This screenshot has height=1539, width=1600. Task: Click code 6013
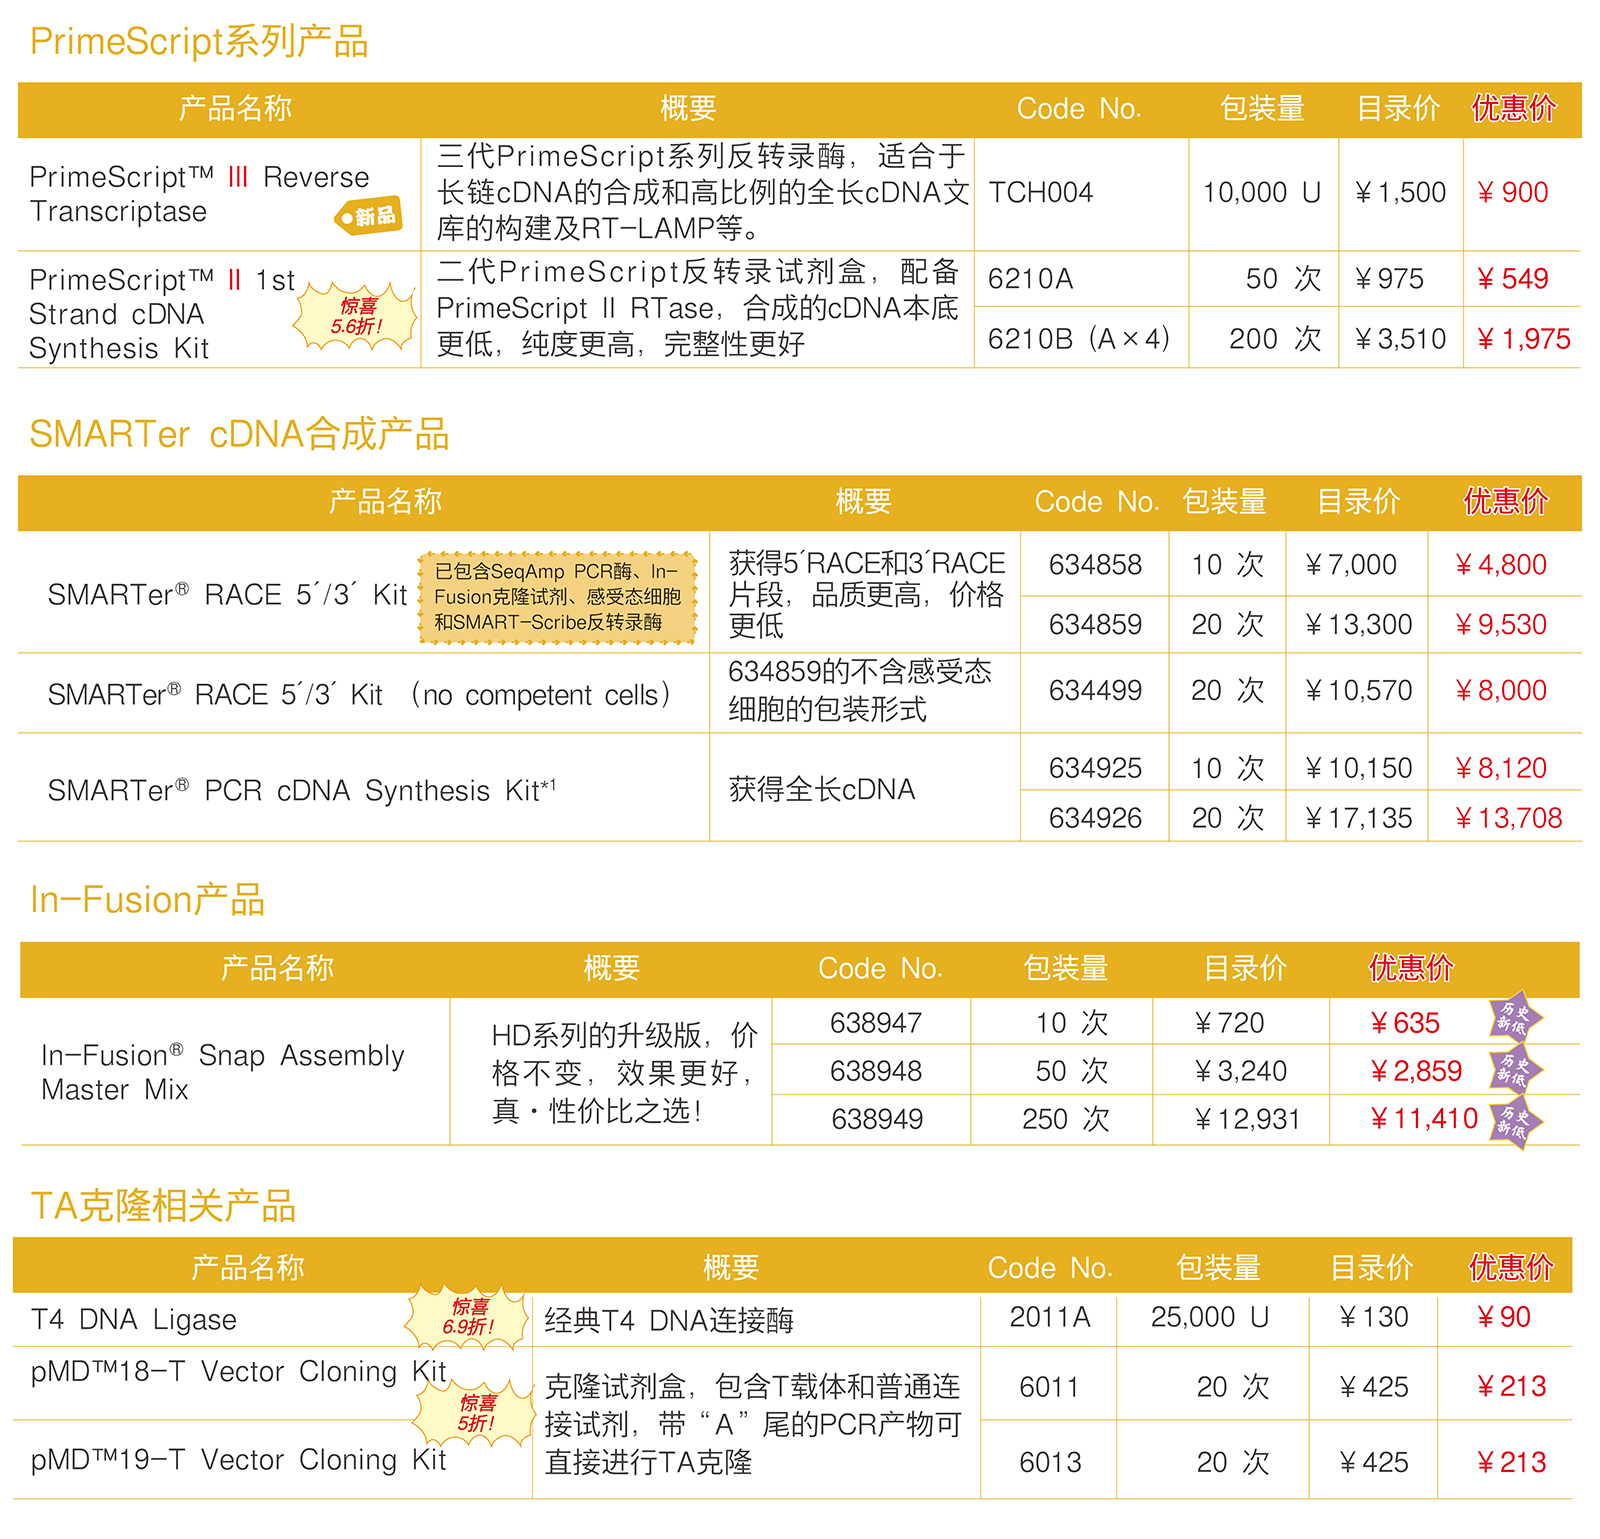point(1050,1462)
